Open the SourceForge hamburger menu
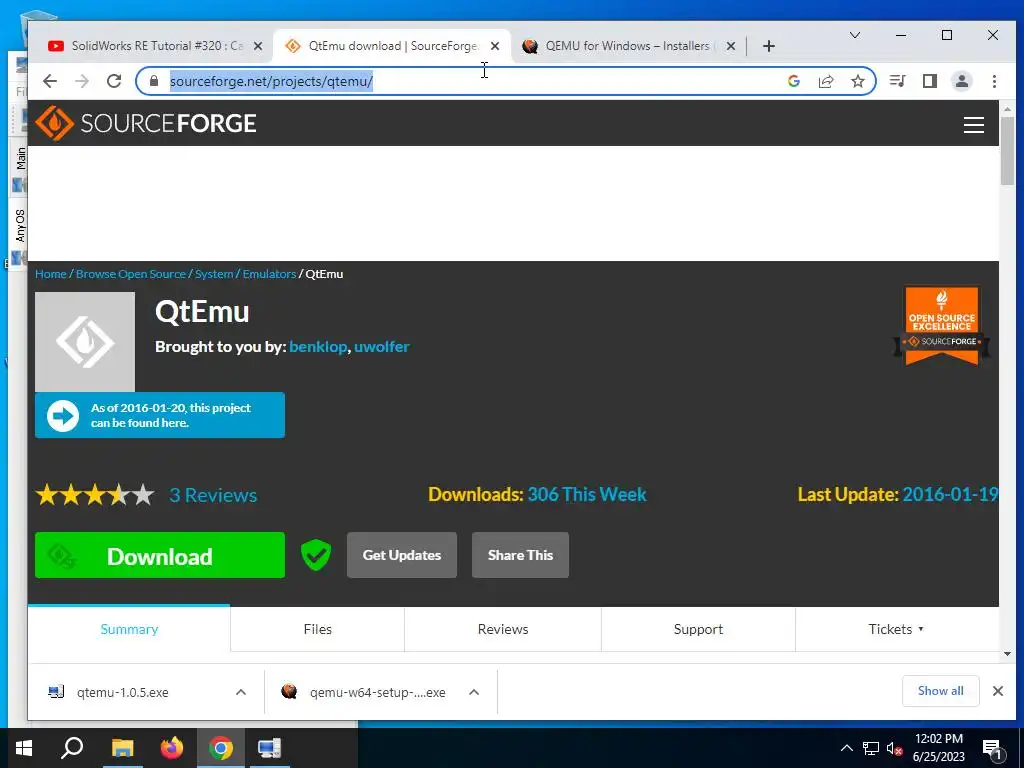This screenshot has width=1024, height=768. click(974, 124)
